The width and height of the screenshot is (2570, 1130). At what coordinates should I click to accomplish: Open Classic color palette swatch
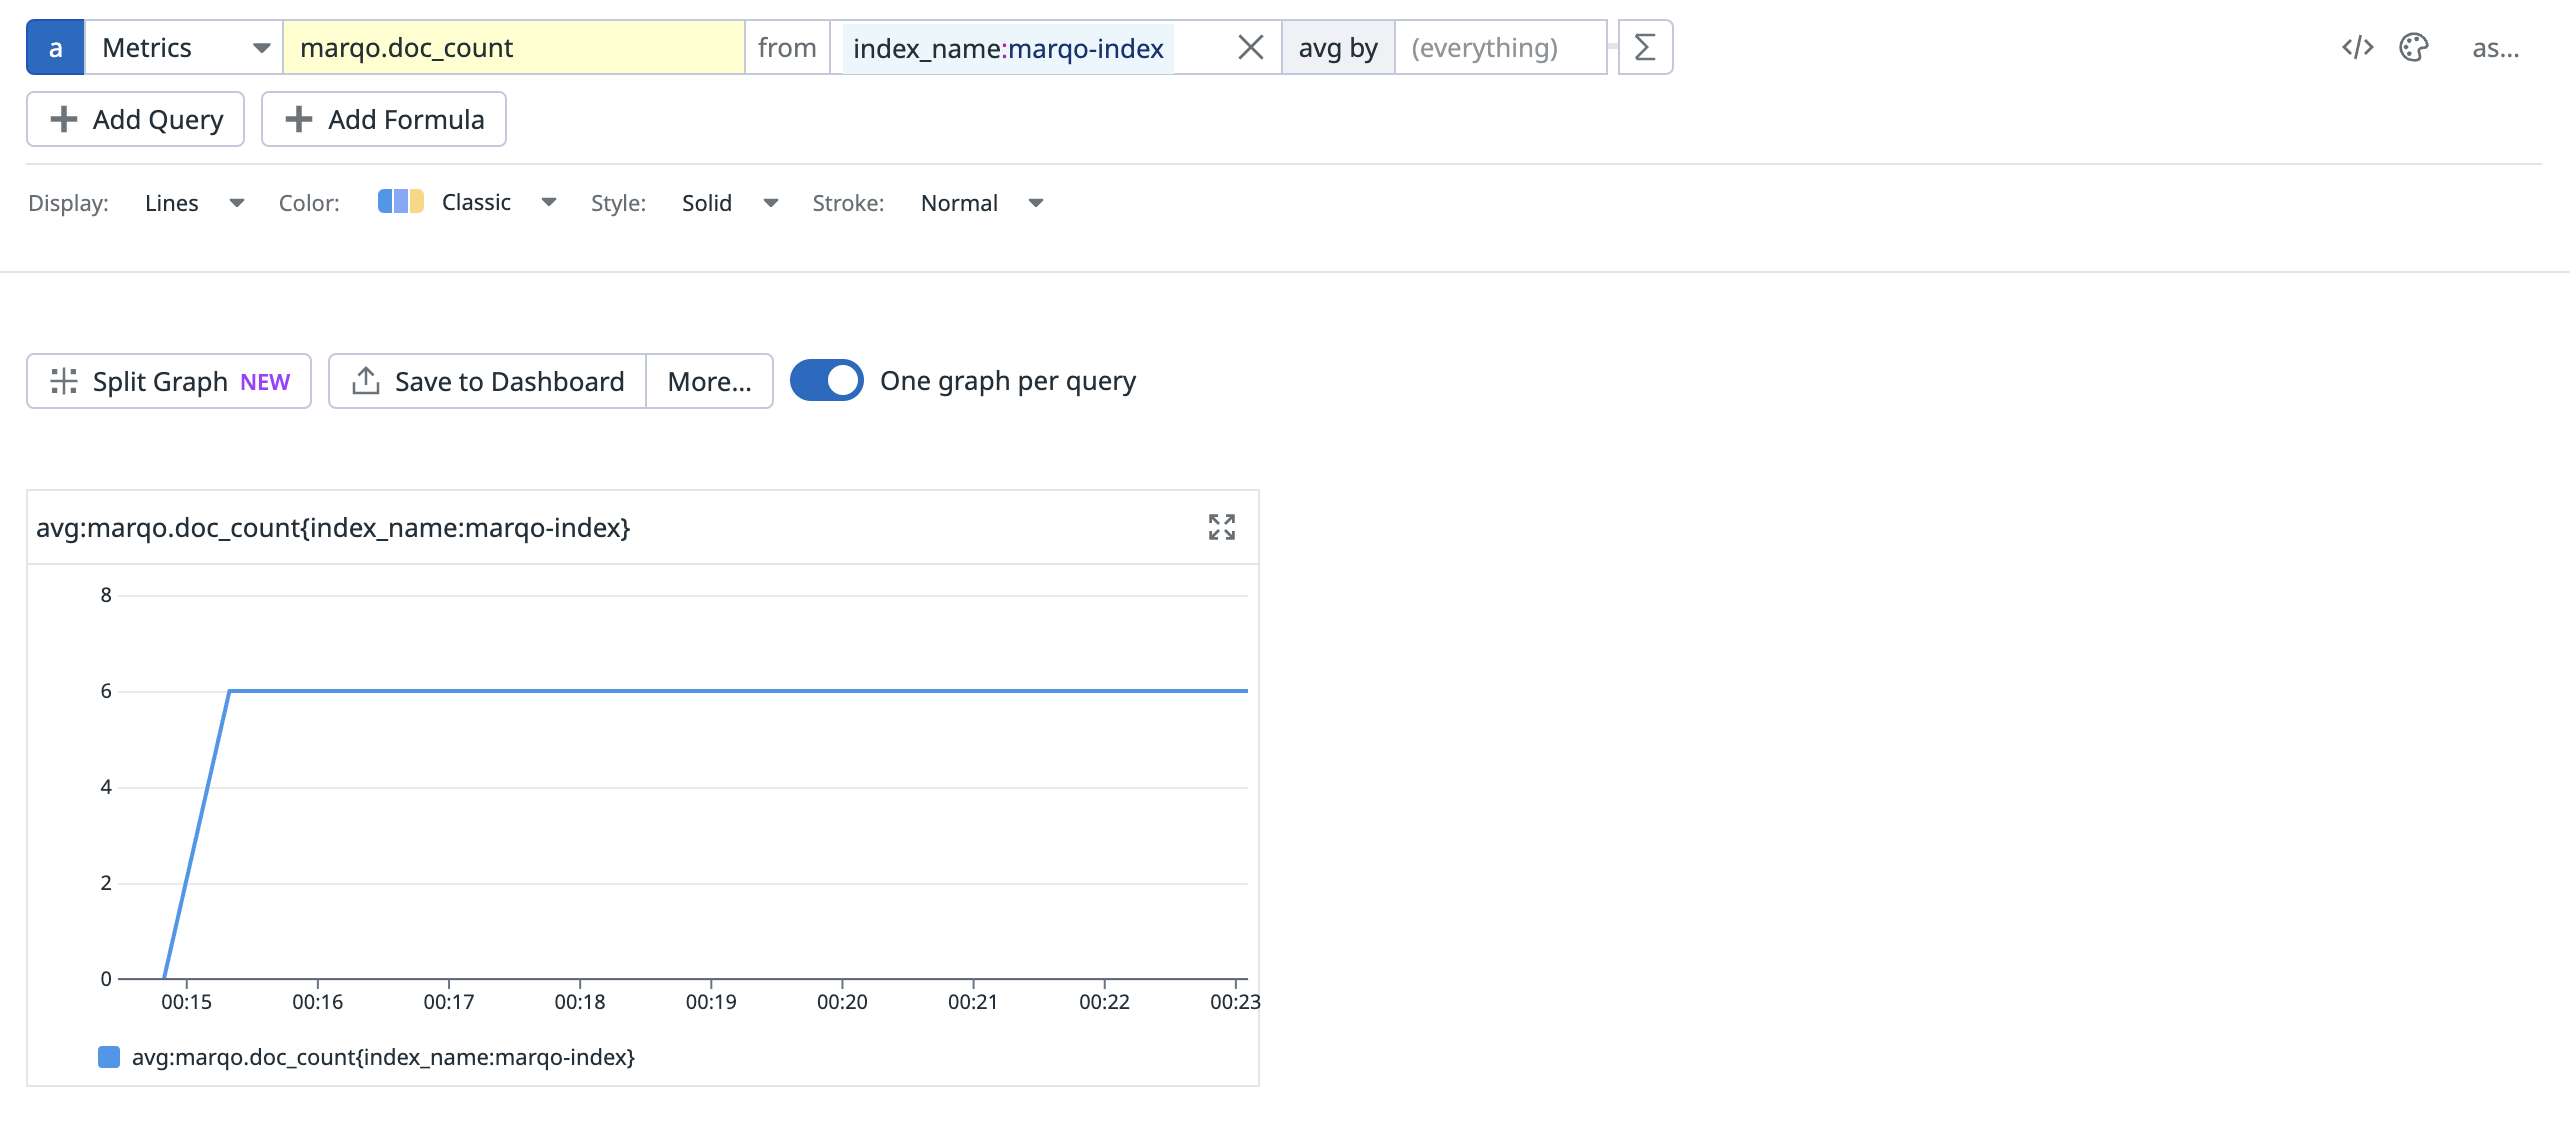[x=401, y=202]
